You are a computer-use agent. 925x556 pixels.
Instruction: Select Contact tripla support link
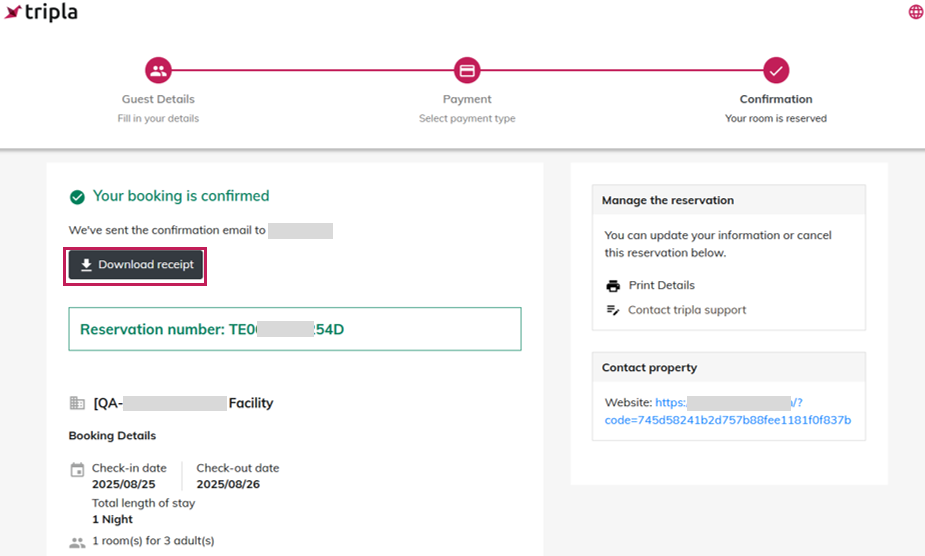coord(686,310)
